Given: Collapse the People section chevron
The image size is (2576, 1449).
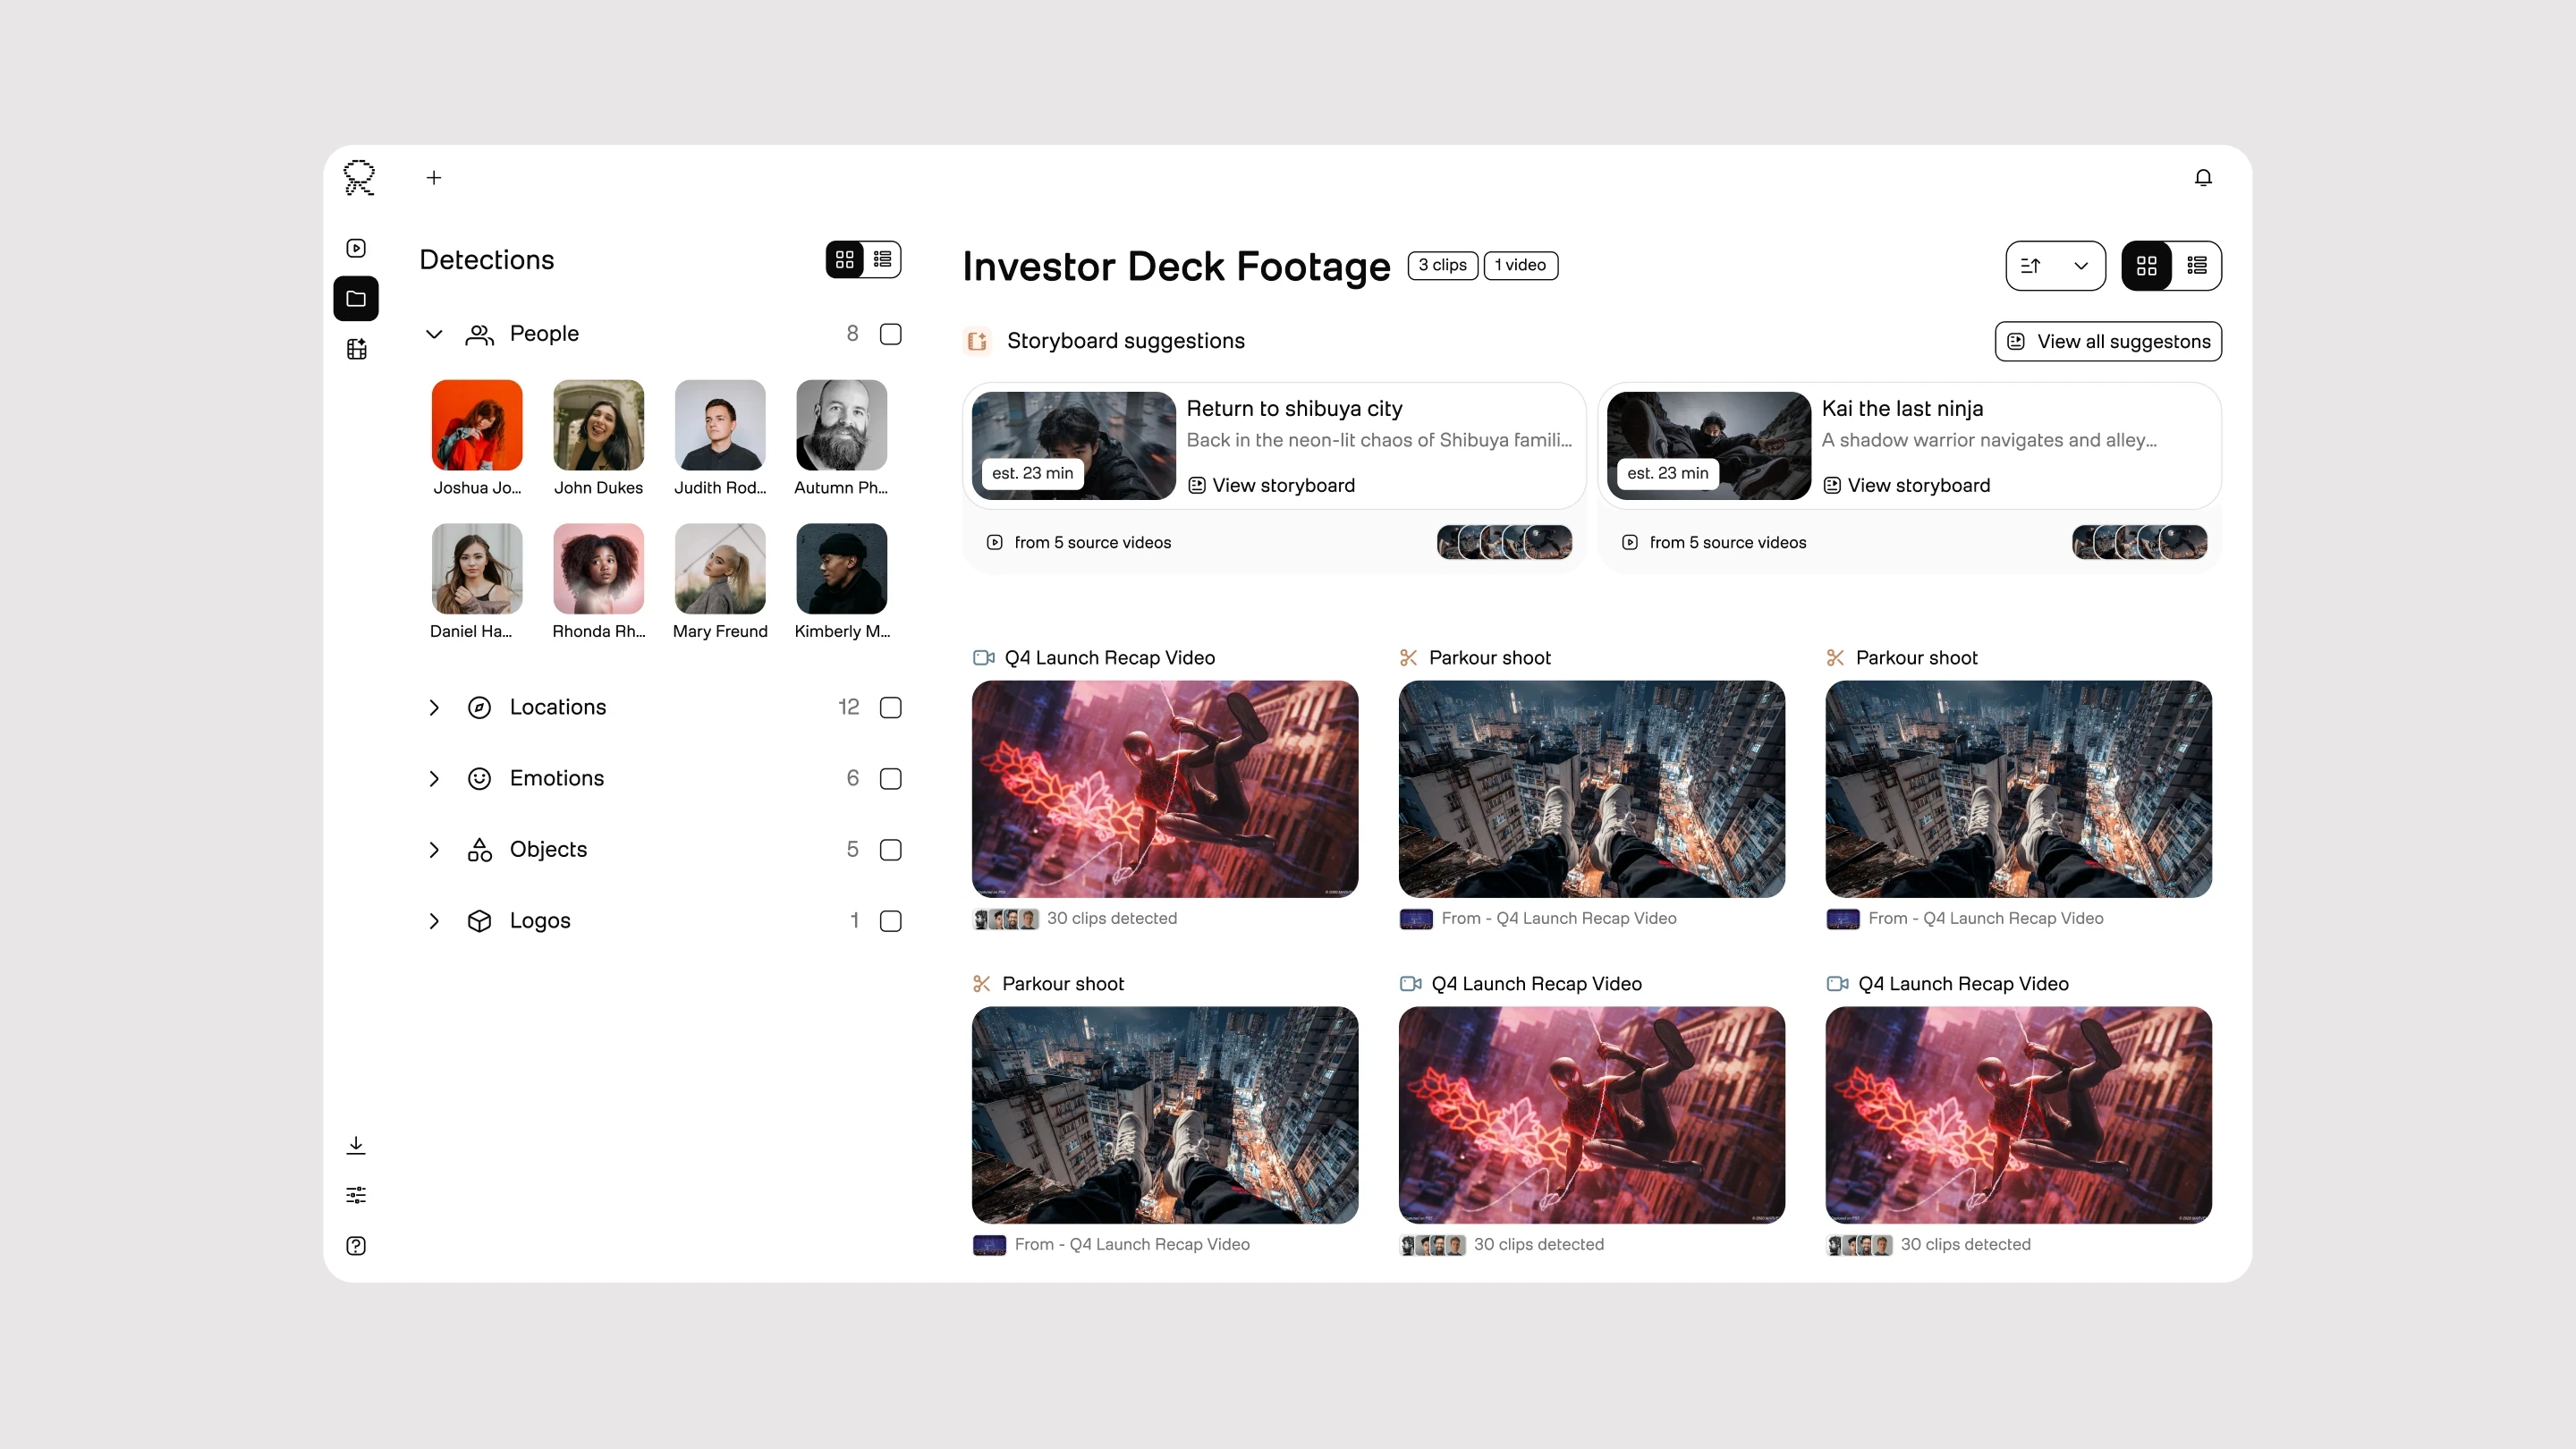Looking at the screenshot, I should click(x=434, y=335).
